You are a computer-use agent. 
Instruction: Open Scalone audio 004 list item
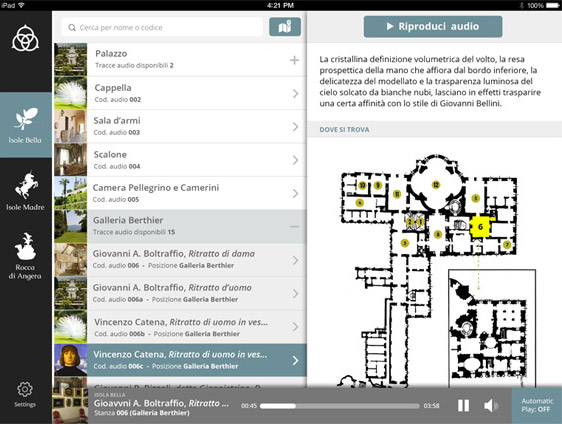click(x=180, y=160)
